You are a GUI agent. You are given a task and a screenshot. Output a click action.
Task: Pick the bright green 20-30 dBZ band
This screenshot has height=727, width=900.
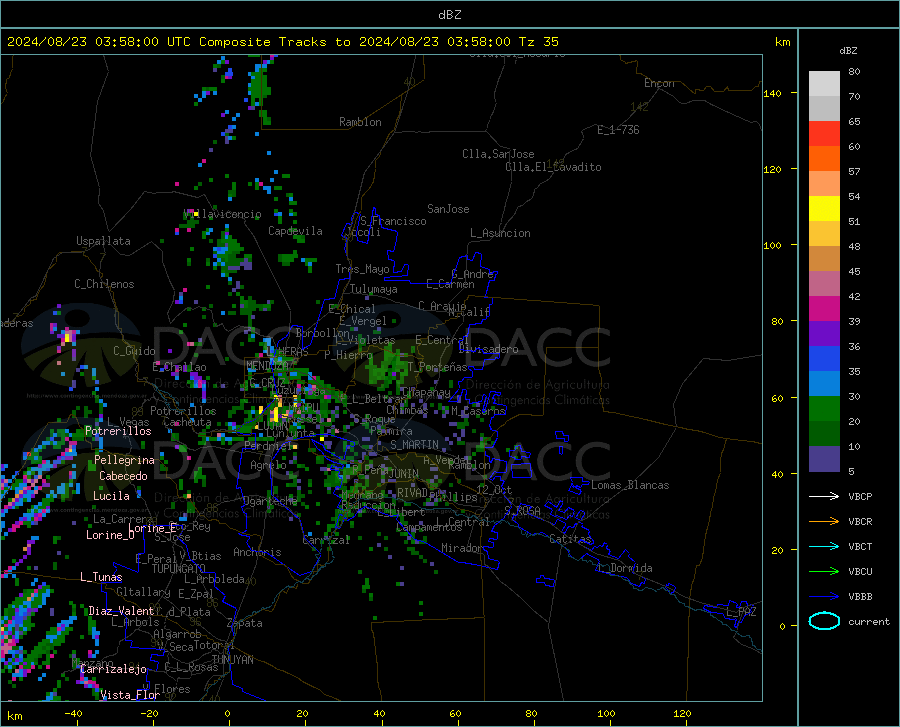pyautogui.click(x=824, y=409)
